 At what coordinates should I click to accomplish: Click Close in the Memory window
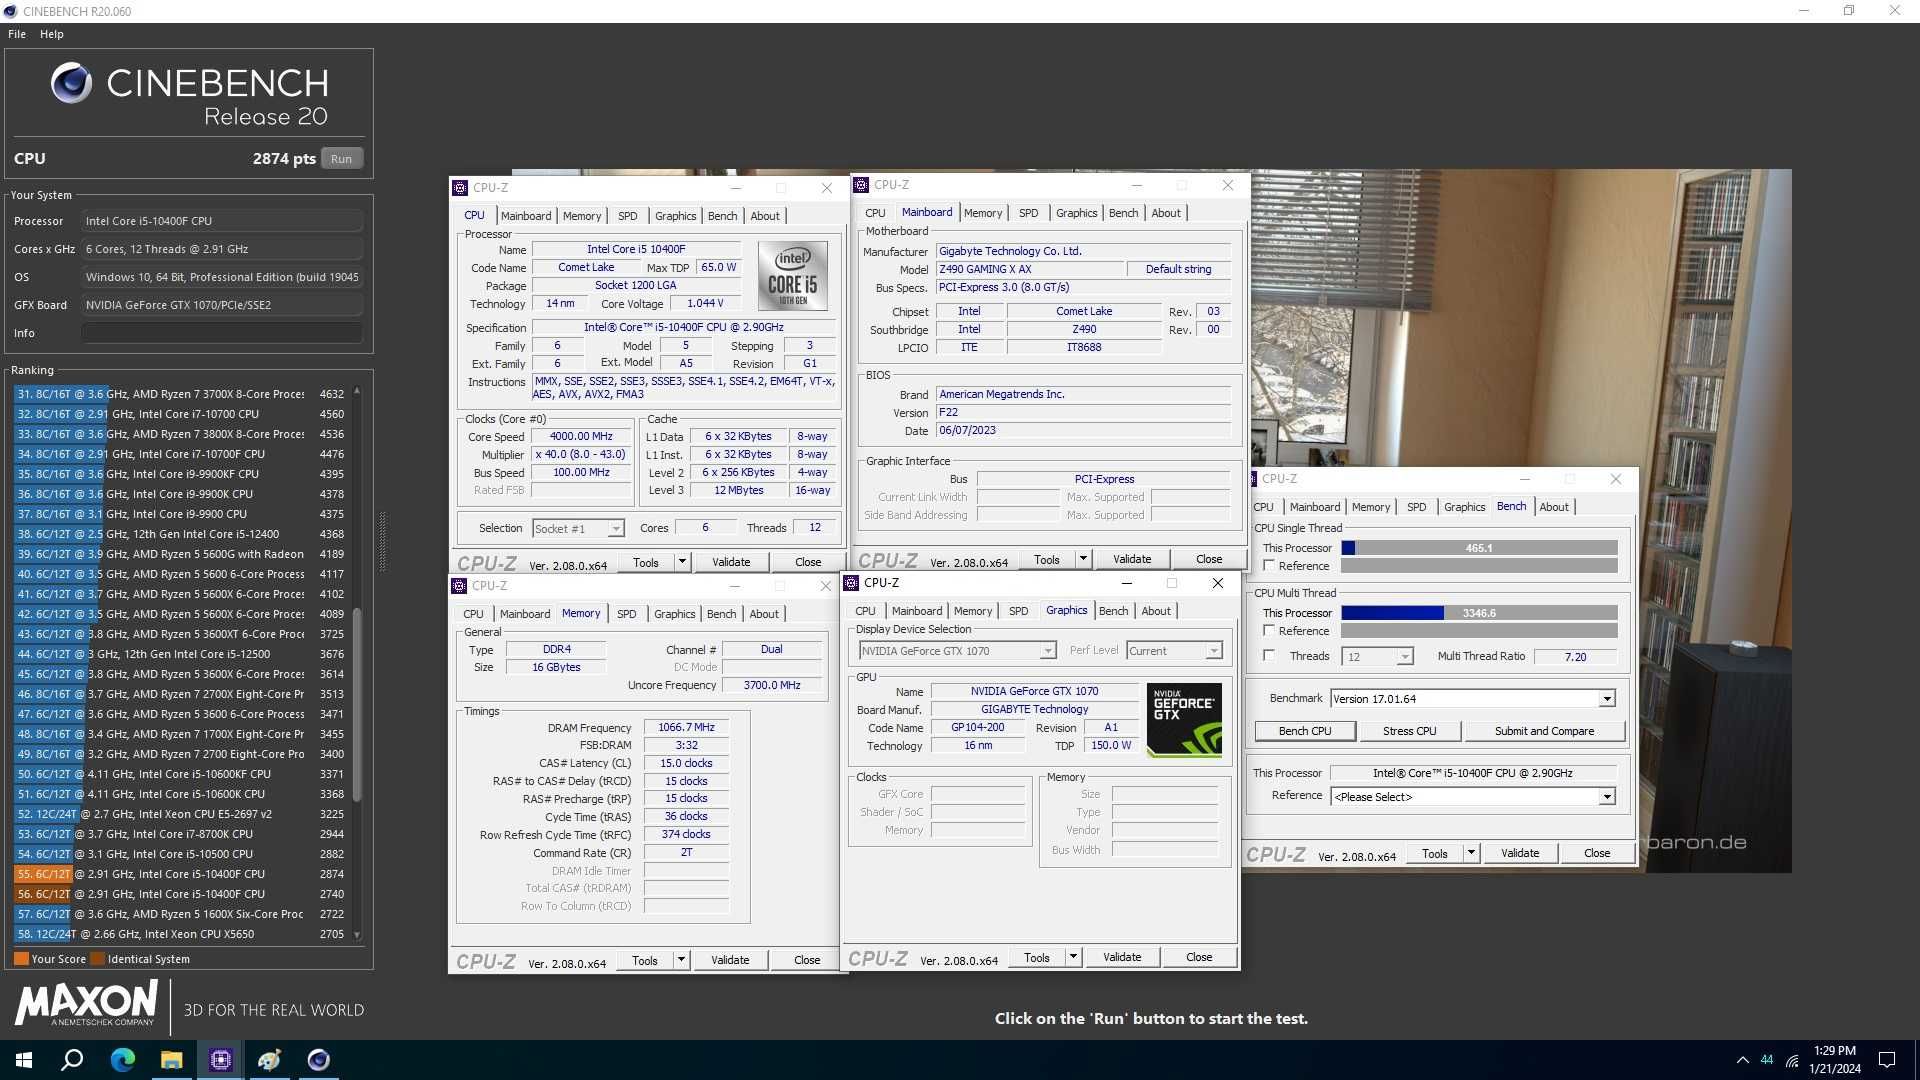click(807, 960)
